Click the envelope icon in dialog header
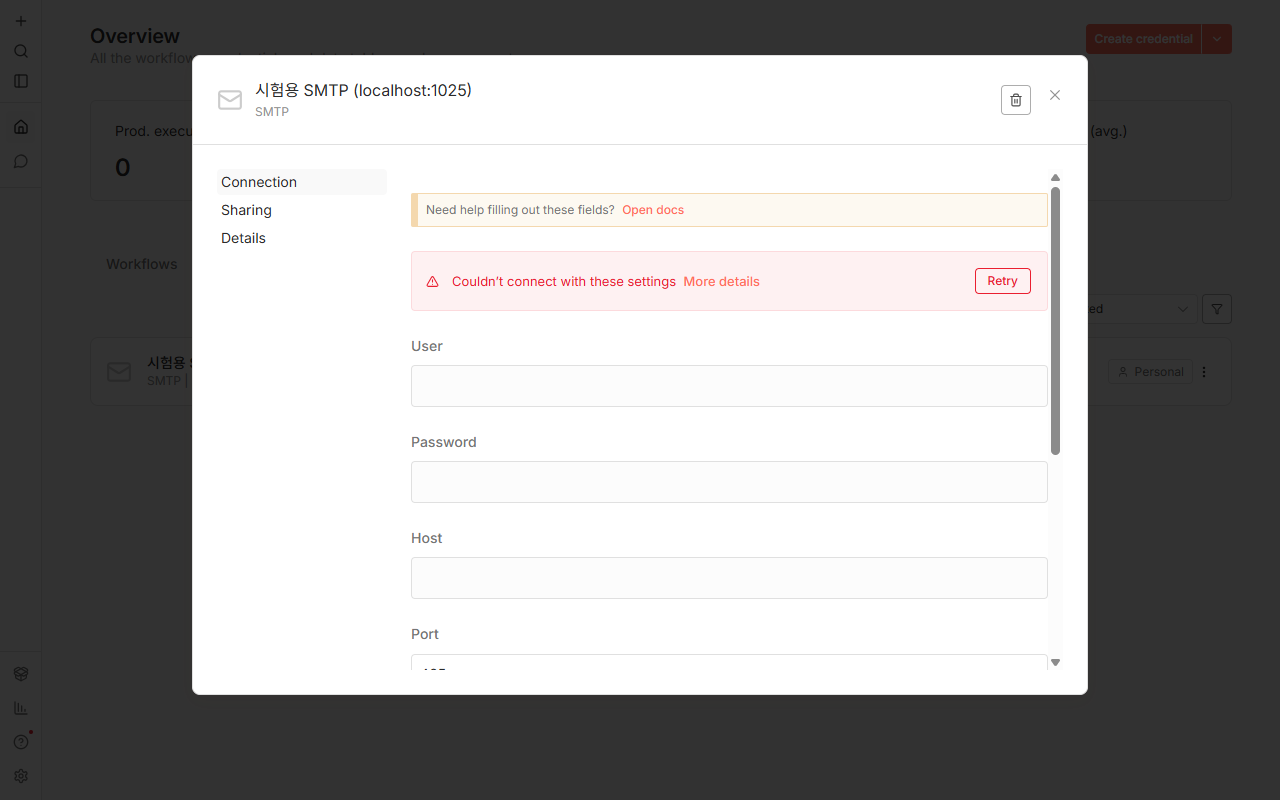Screen dimensions: 1280x800 (230, 100)
